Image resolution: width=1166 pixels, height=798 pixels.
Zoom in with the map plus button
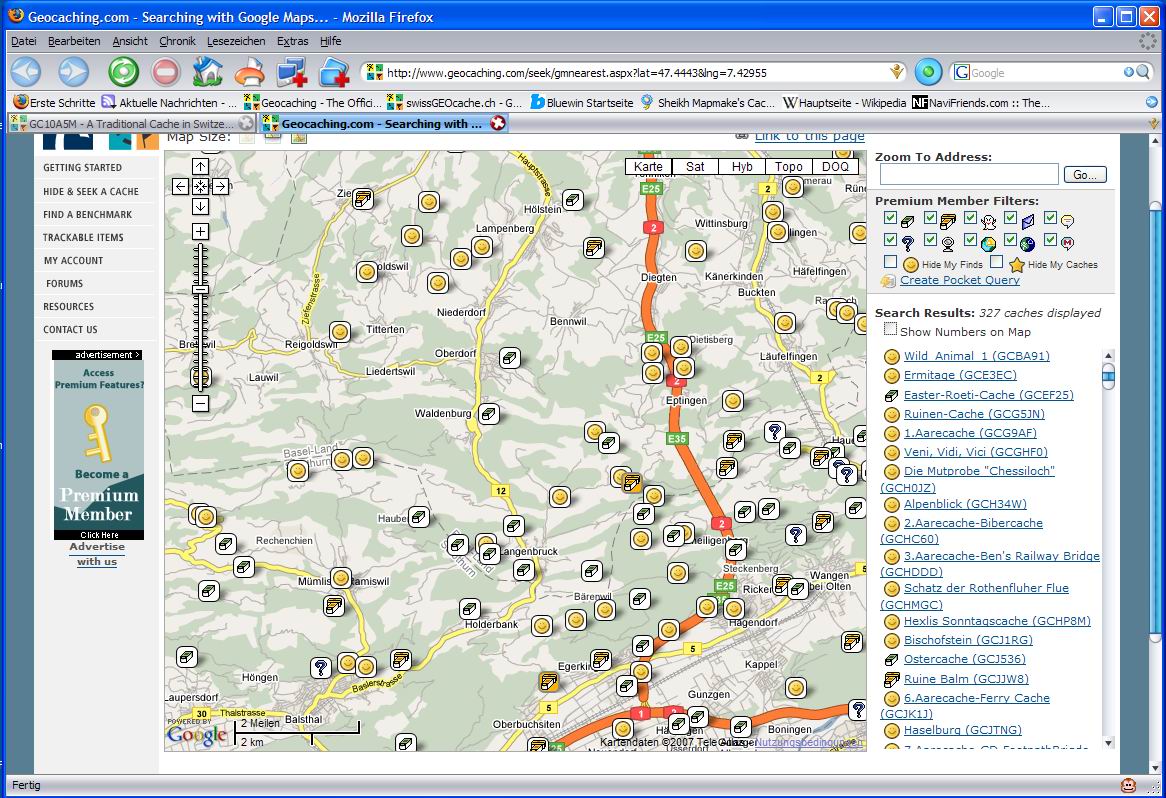[x=200, y=231]
